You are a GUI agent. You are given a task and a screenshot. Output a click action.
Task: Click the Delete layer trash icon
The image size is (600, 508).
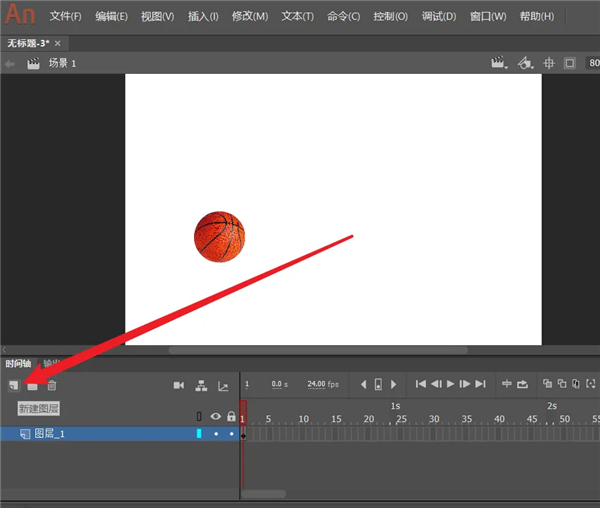click(52, 385)
